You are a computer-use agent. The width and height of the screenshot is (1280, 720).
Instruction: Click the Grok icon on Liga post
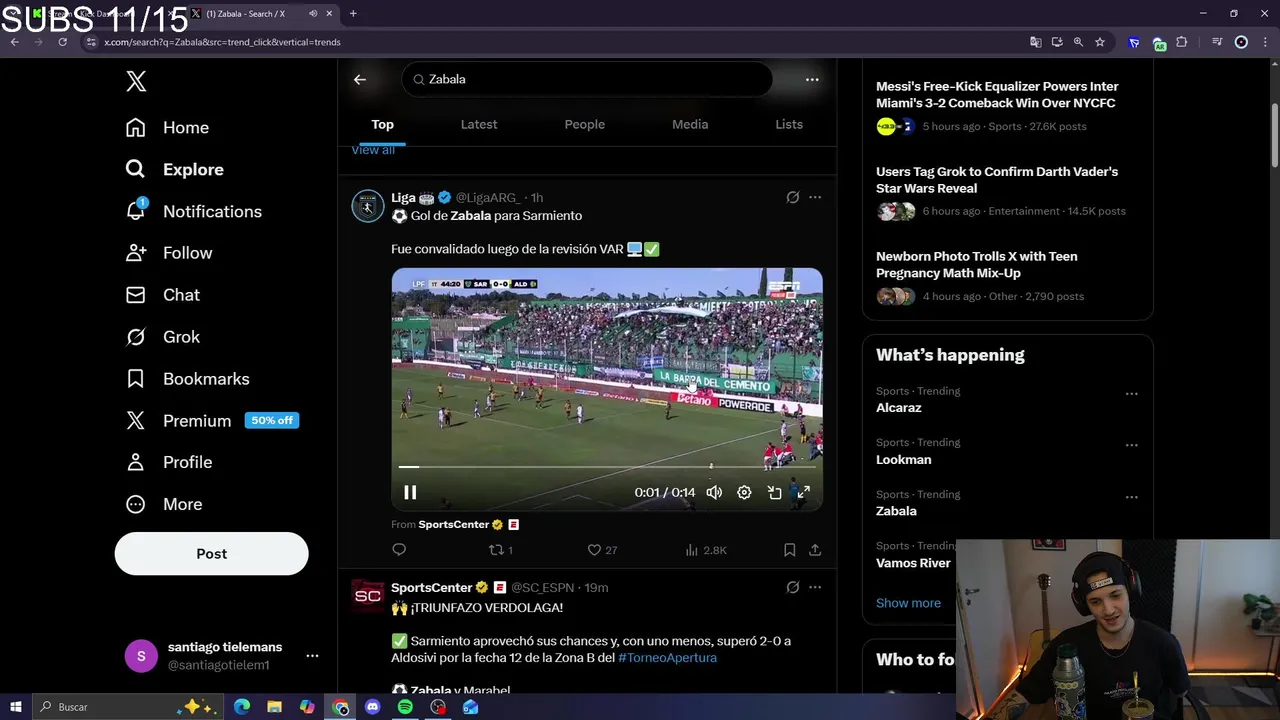click(x=792, y=198)
